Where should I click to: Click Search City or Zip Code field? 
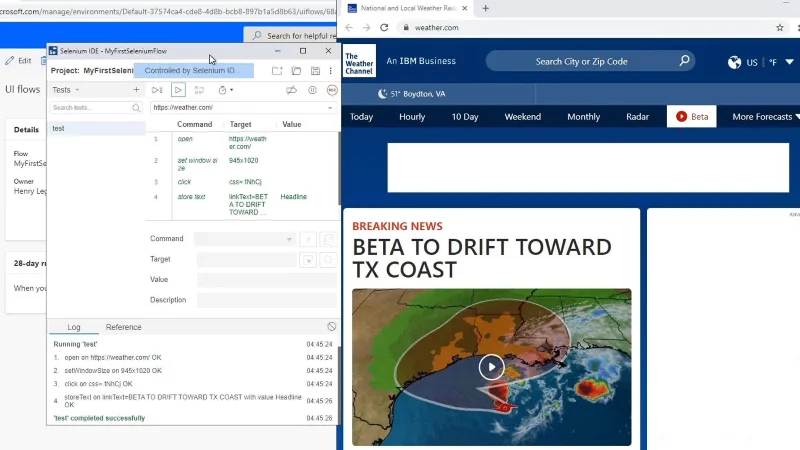pos(581,61)
